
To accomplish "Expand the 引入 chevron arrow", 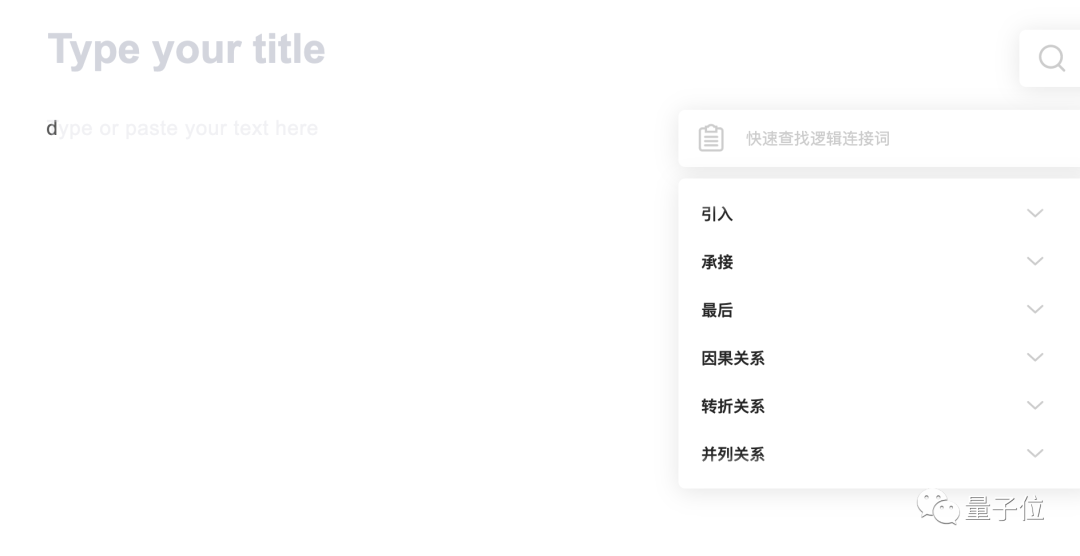I will point(1035,213).
